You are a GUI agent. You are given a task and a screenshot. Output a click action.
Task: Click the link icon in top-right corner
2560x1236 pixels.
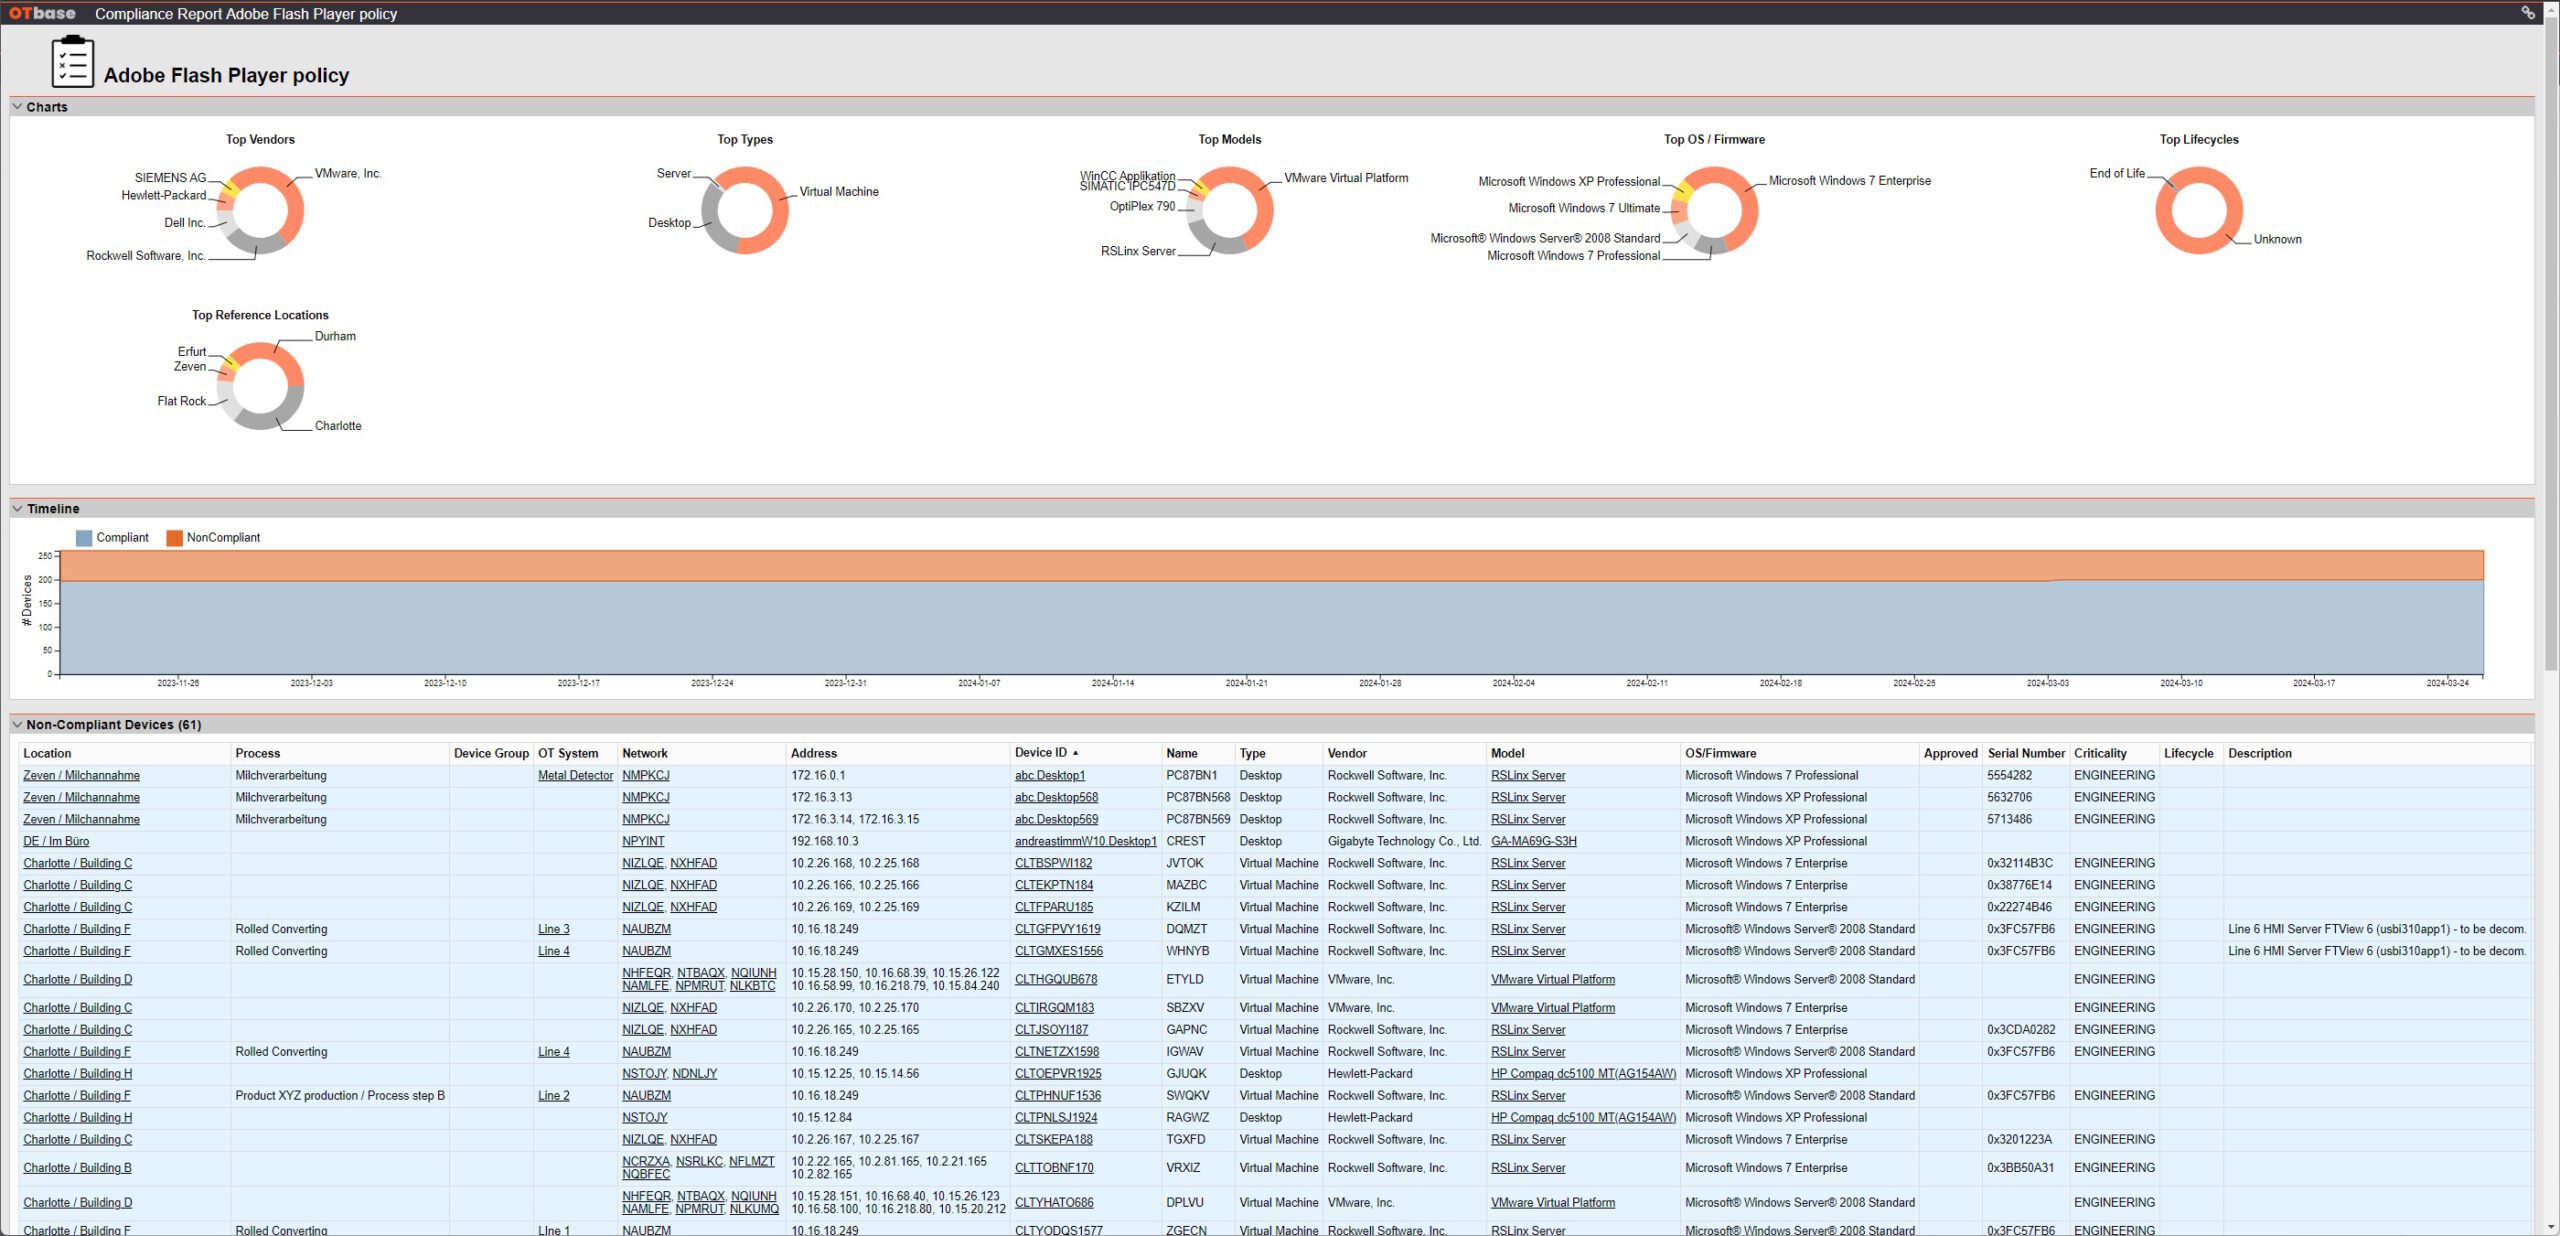[2527, 13]
